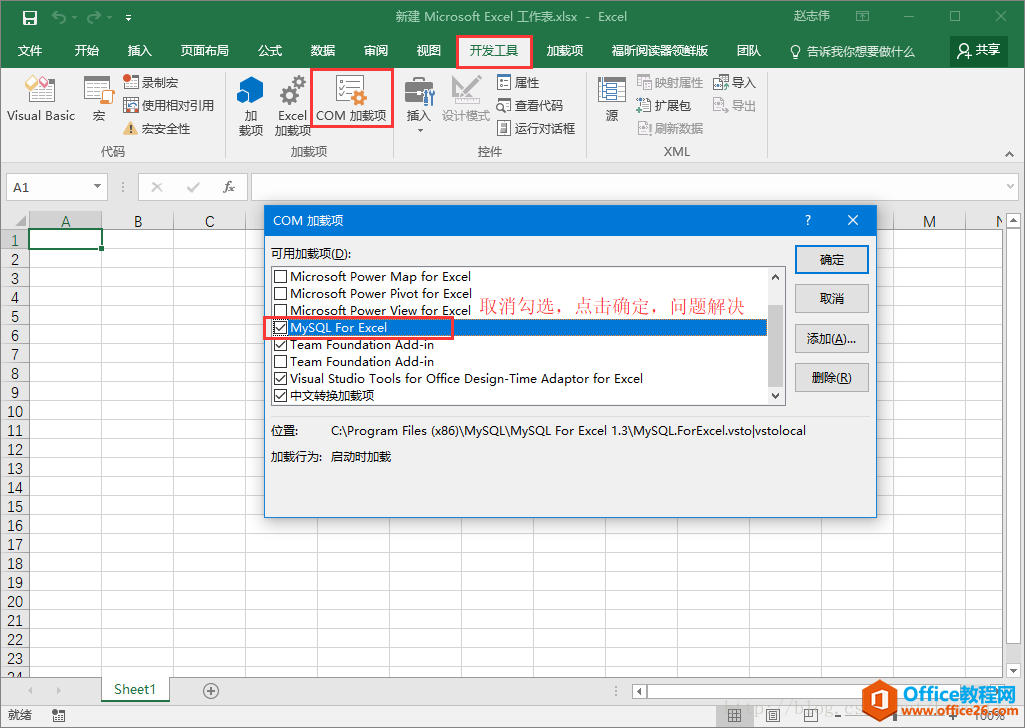Click XML 导出 (Export)
This screenshot has width=1025, height=728.
[734, 105]
